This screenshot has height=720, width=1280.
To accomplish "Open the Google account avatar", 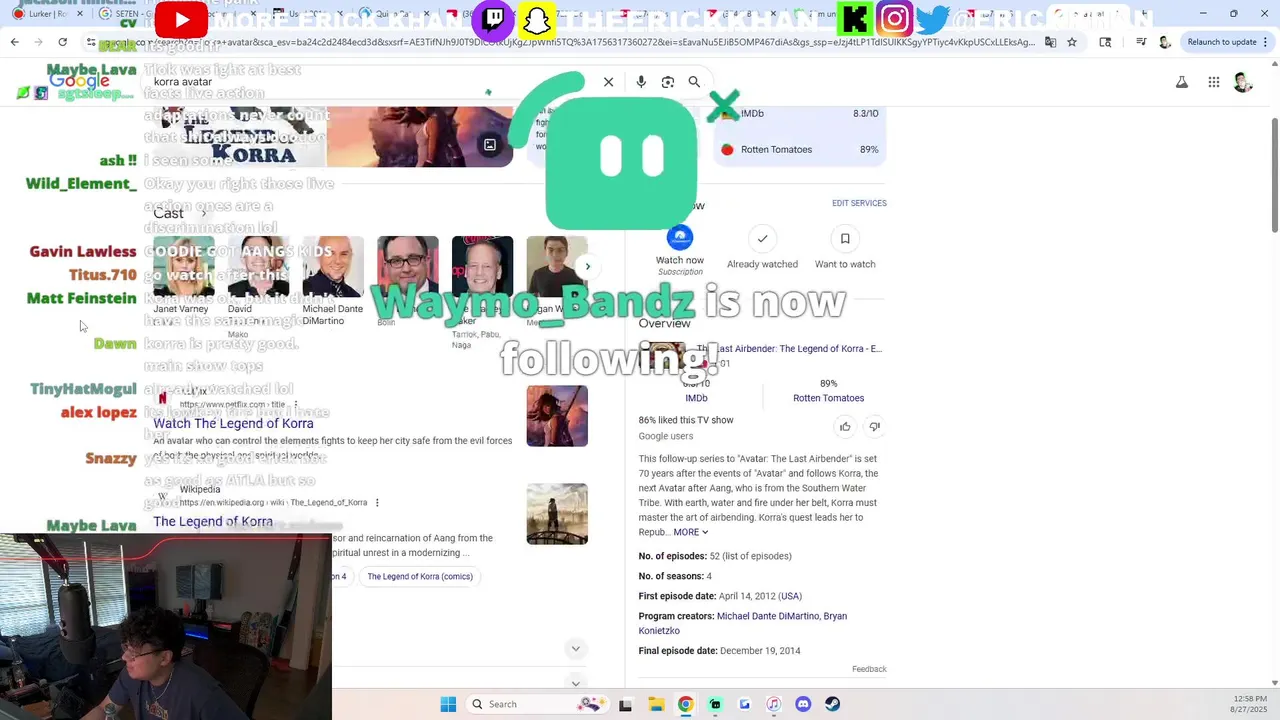I will (1243, 82).
